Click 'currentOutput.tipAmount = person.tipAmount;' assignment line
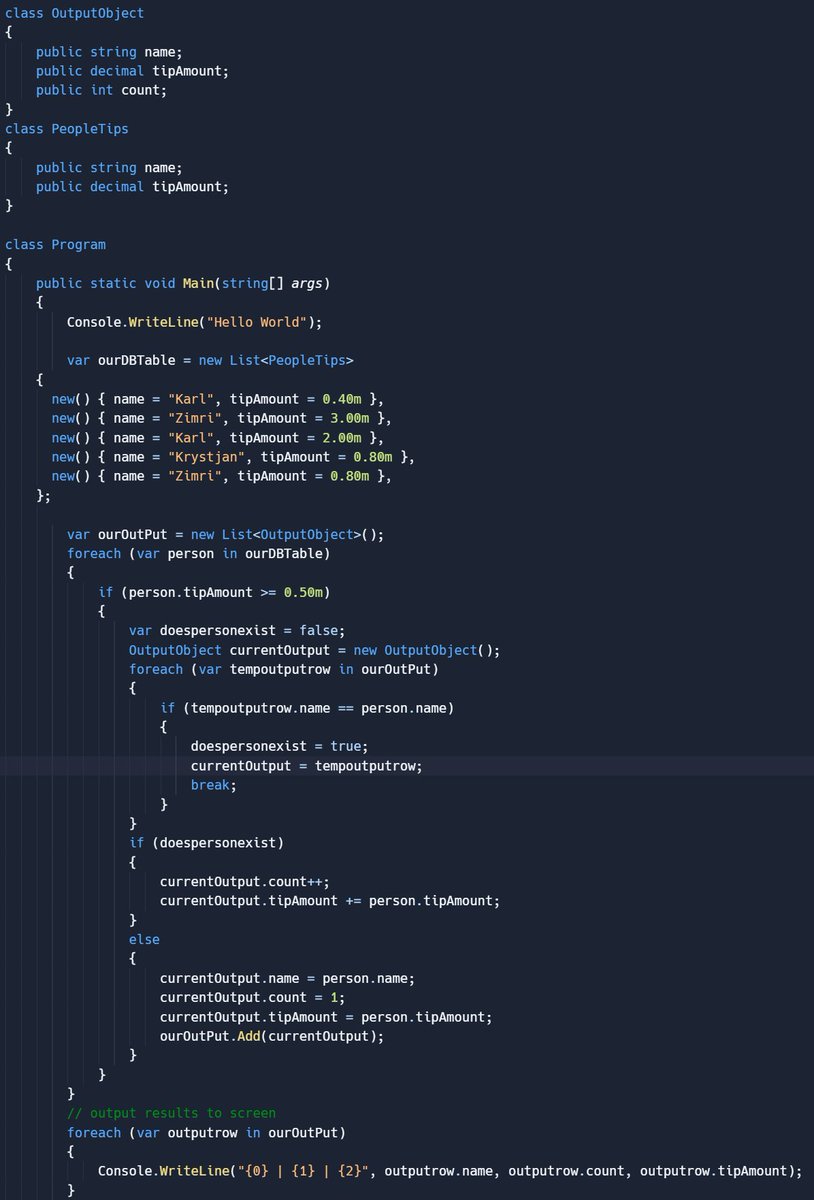The width and height of the screenshot is (814, 1200). coord(326,1017)
